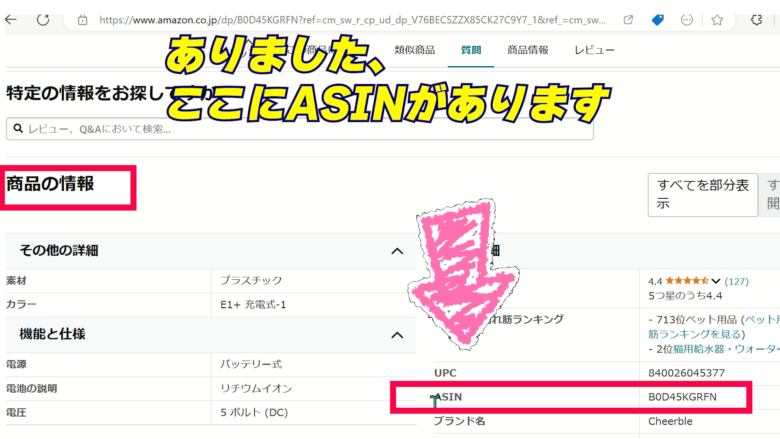This screenshot has width=780, height=439.
Task: Click the 4.4 star rating graphic
Action: click(x=687, y=281)
